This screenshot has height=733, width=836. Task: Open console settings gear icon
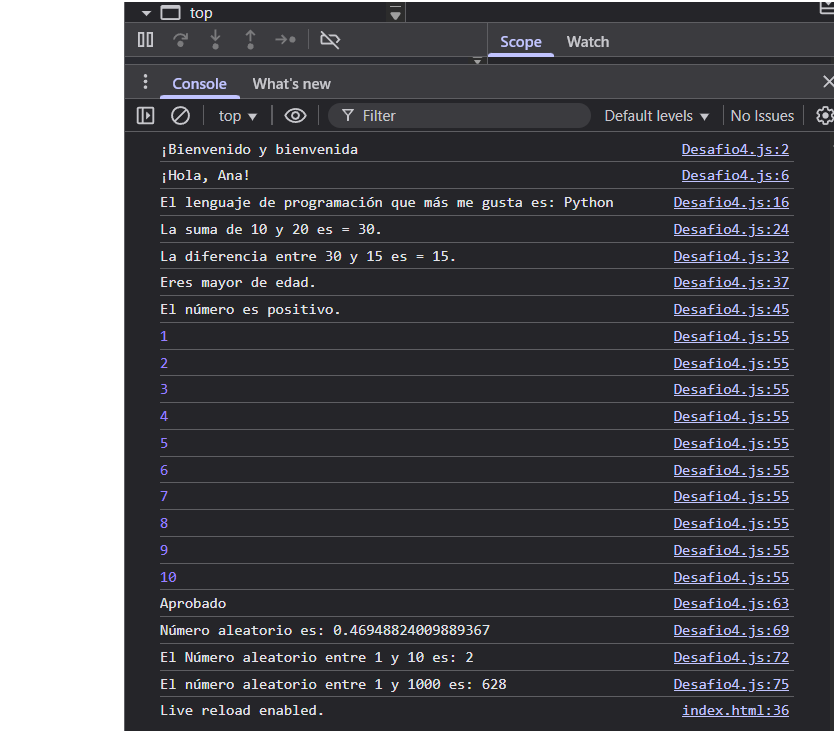pyautogui.click(x=825, y=116)
